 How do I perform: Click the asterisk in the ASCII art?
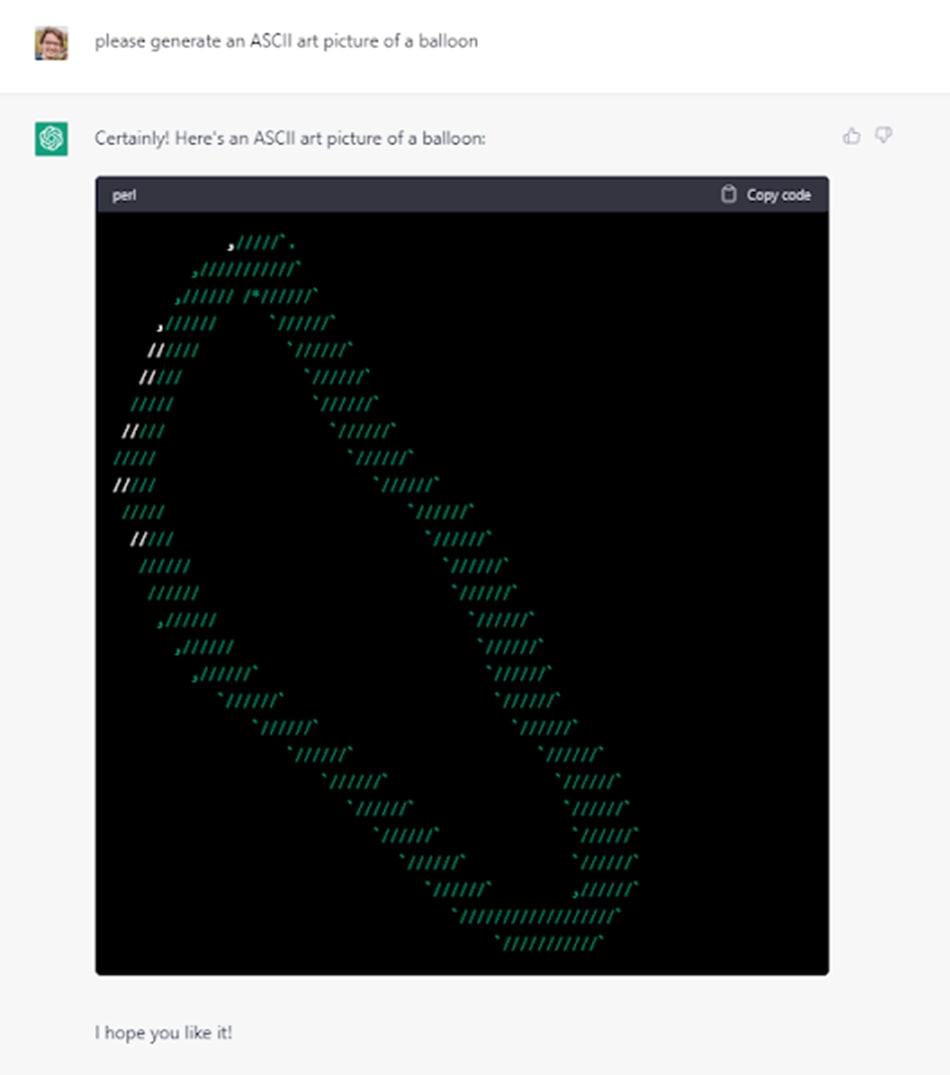tap(255, 295)
